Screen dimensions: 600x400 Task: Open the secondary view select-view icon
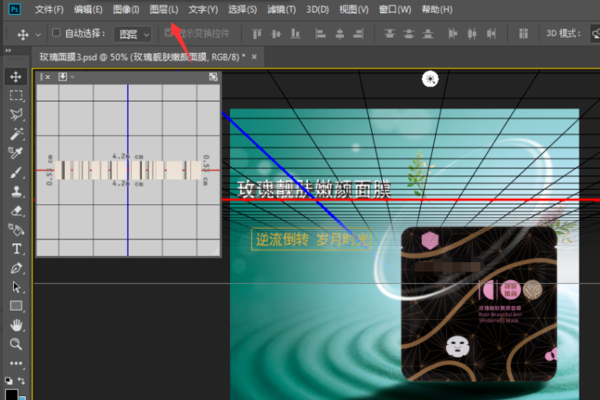click(x=62, y=77)
